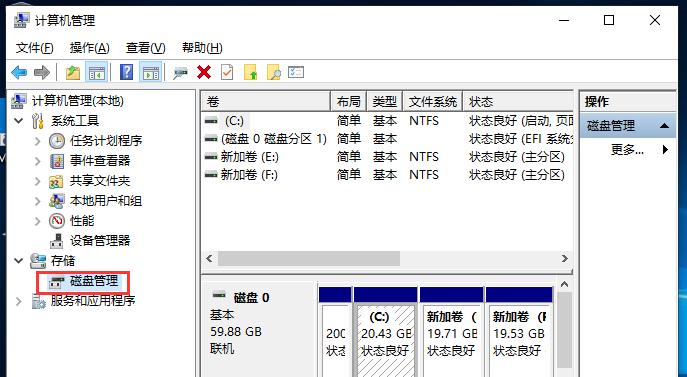Screen dimensions: 687x377
Task: Click the red X delete icon
Action: click(204, 72)
